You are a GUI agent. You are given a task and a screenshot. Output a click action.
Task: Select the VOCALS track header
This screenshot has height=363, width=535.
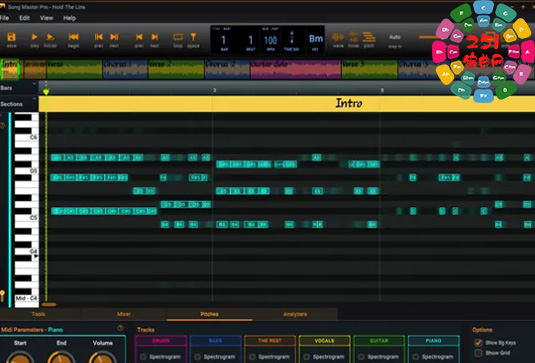[x=324, y=341]
